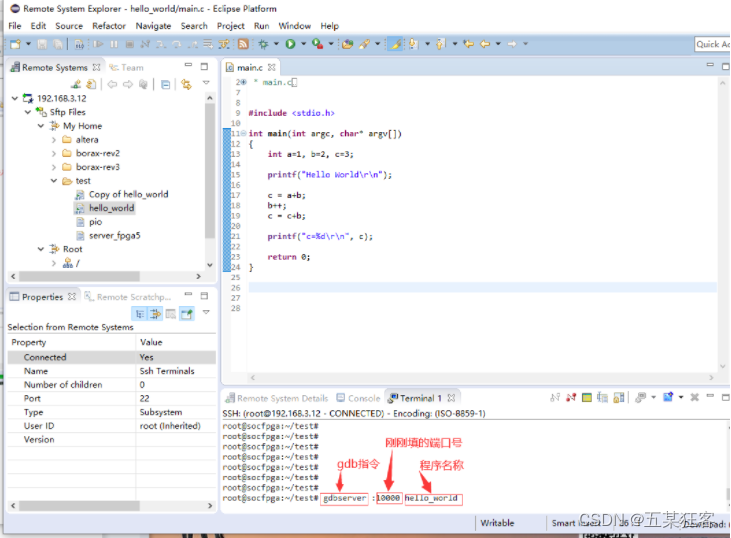
Task: Click the New wizard toolbar icon
Action: pos(16,44)
